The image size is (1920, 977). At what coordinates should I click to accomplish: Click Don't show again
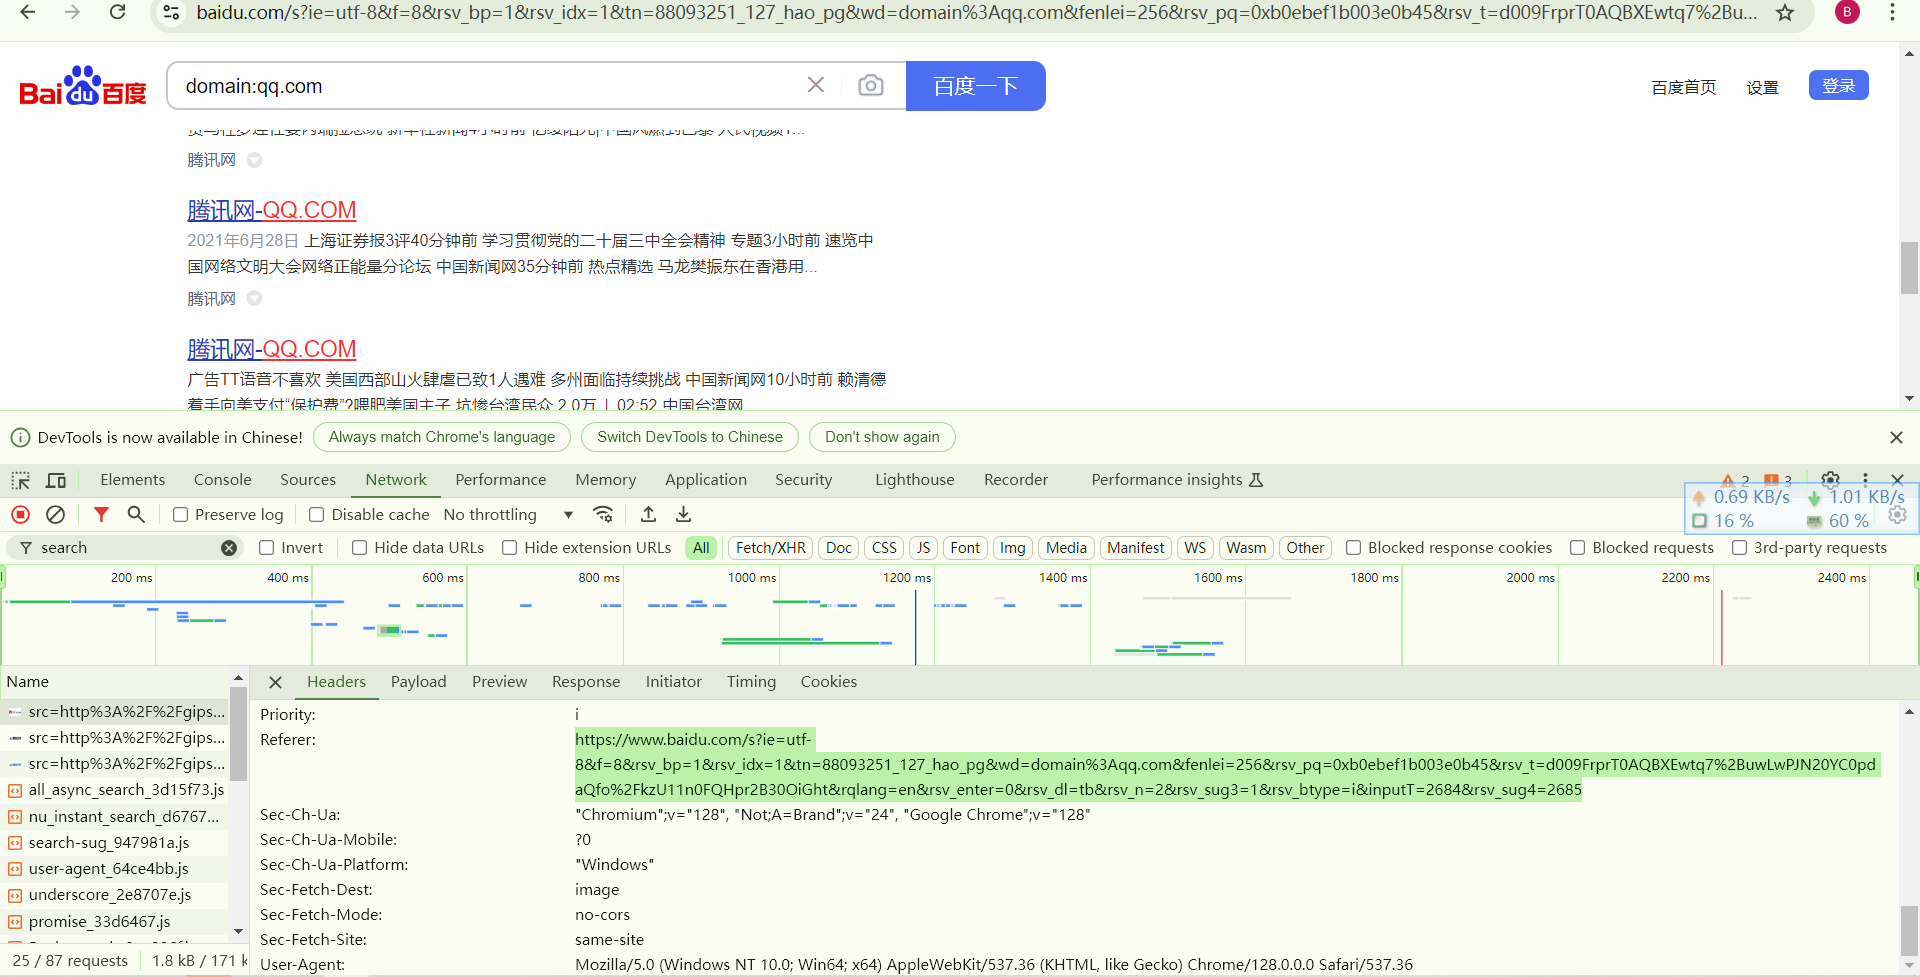pyautogui.click(x=882, y=437)
